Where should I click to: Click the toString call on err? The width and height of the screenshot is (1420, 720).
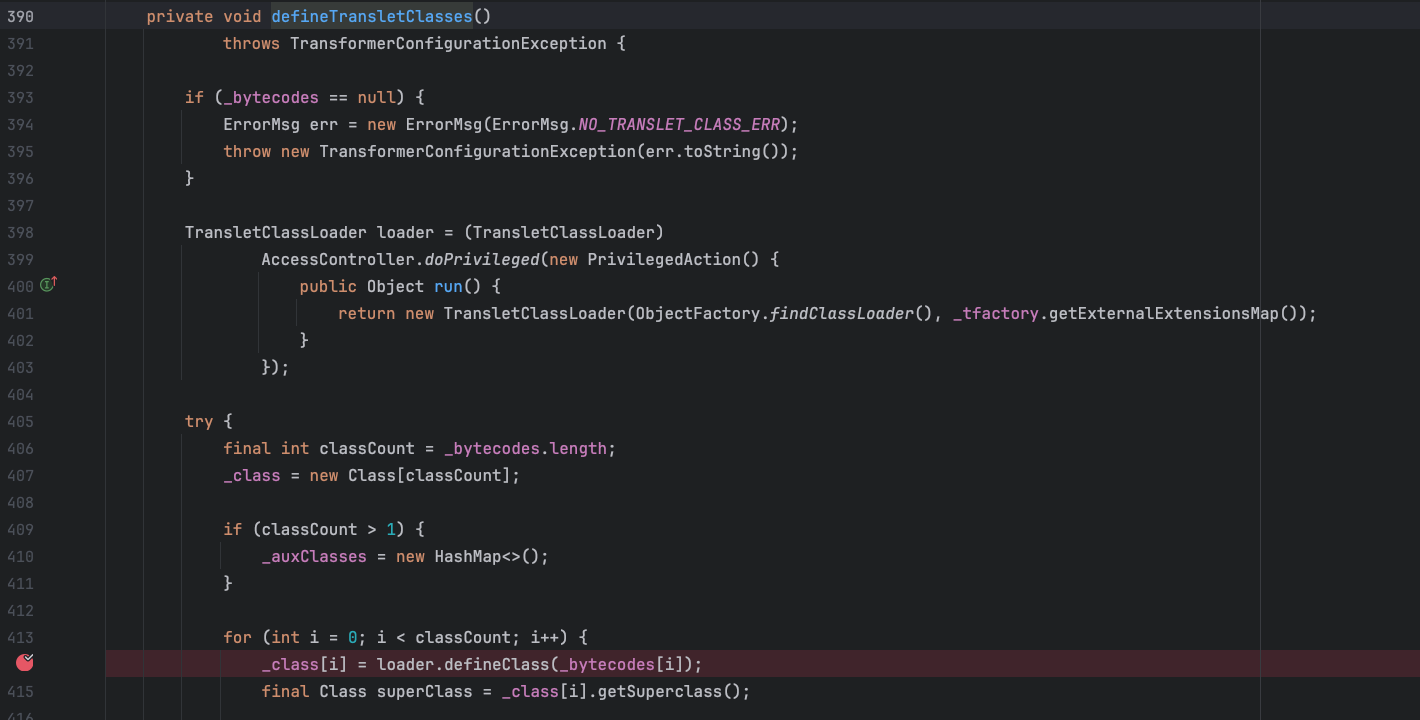coord(722,151)
